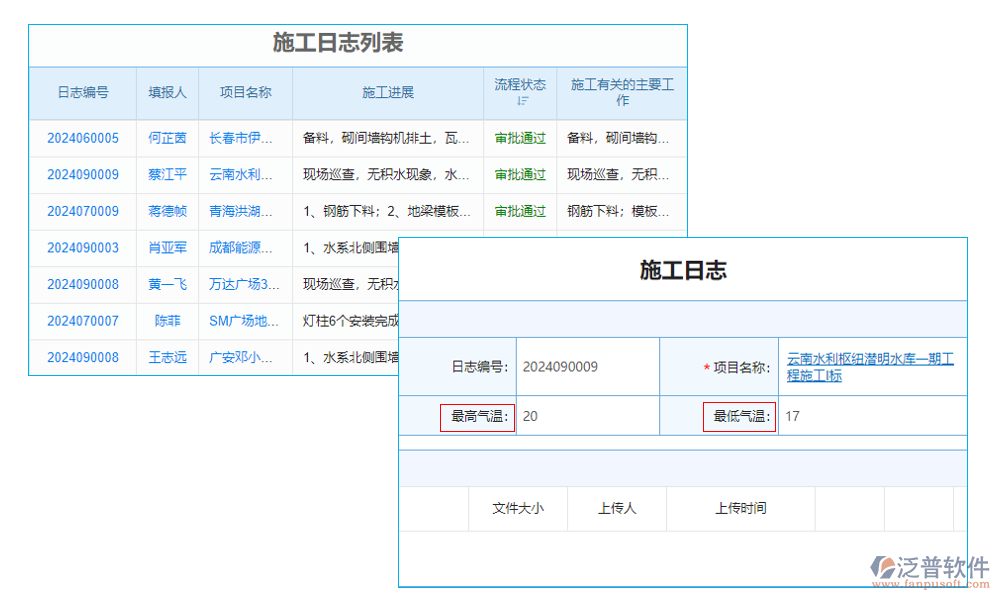Select filler name 蔡江平
Image resolution: width=1000 pixels, height=600 pixels.
tap(166, 174)
